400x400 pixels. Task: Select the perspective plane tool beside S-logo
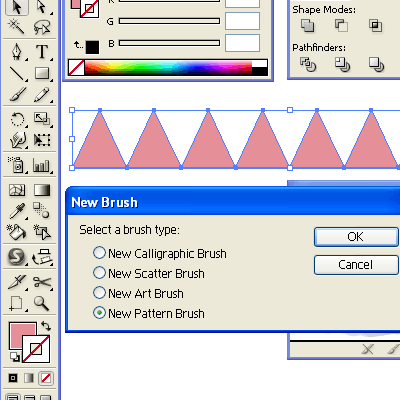42,257
